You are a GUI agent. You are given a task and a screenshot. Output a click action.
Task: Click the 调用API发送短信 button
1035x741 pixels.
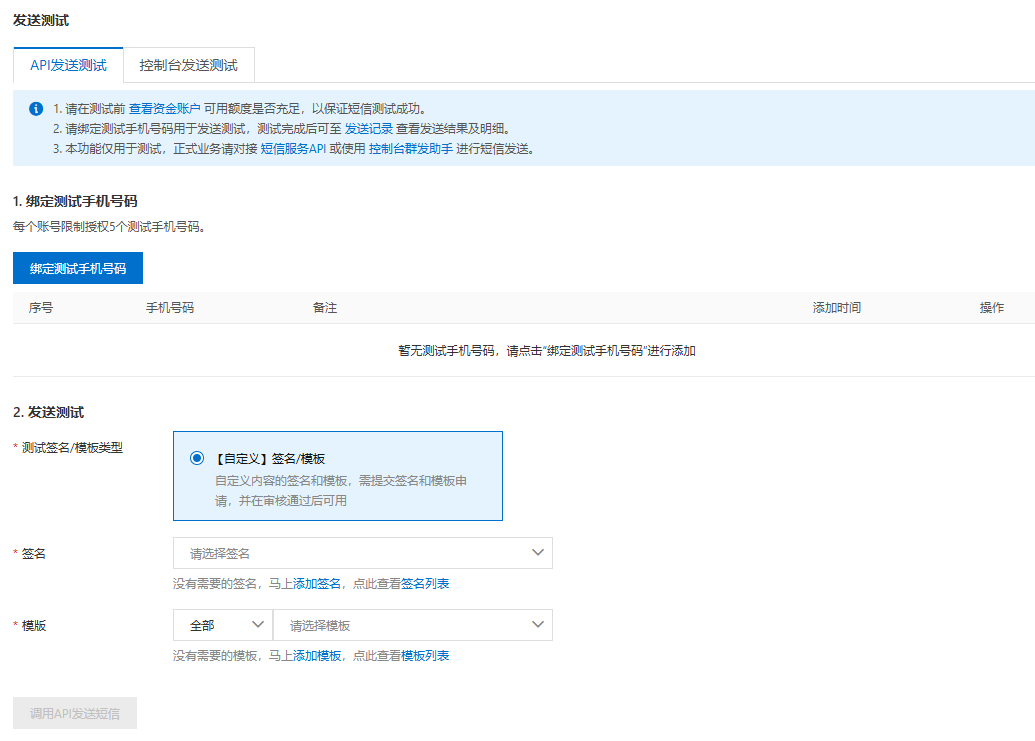pos(75,713)
